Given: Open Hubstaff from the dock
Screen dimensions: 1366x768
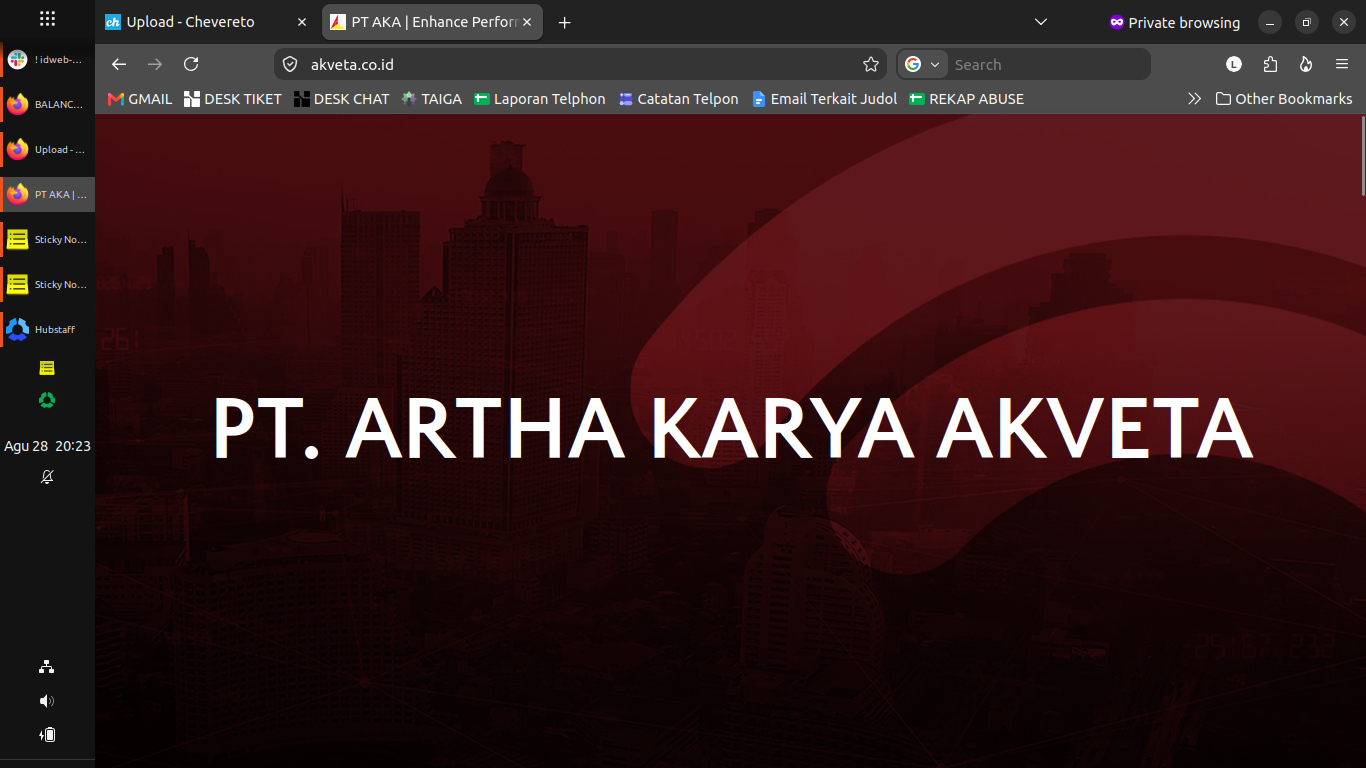Looking at the screenshot, I should 47,329.
